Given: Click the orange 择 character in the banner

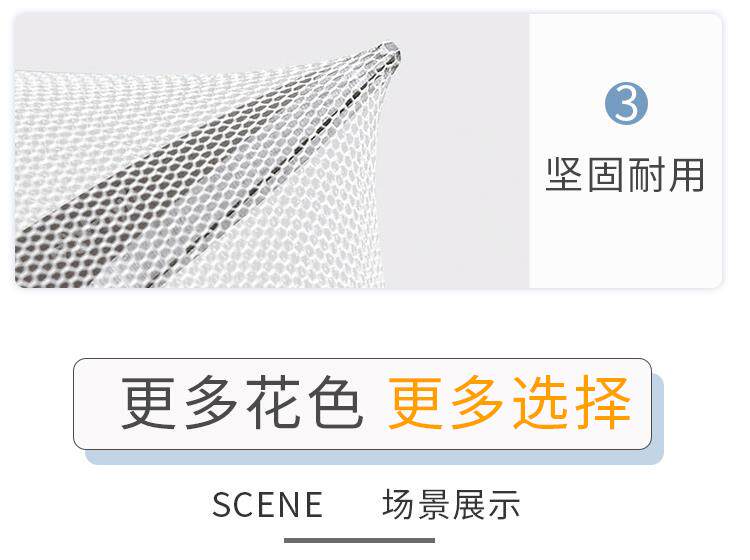Looking at the screenshot, I should tap(603, 403).
